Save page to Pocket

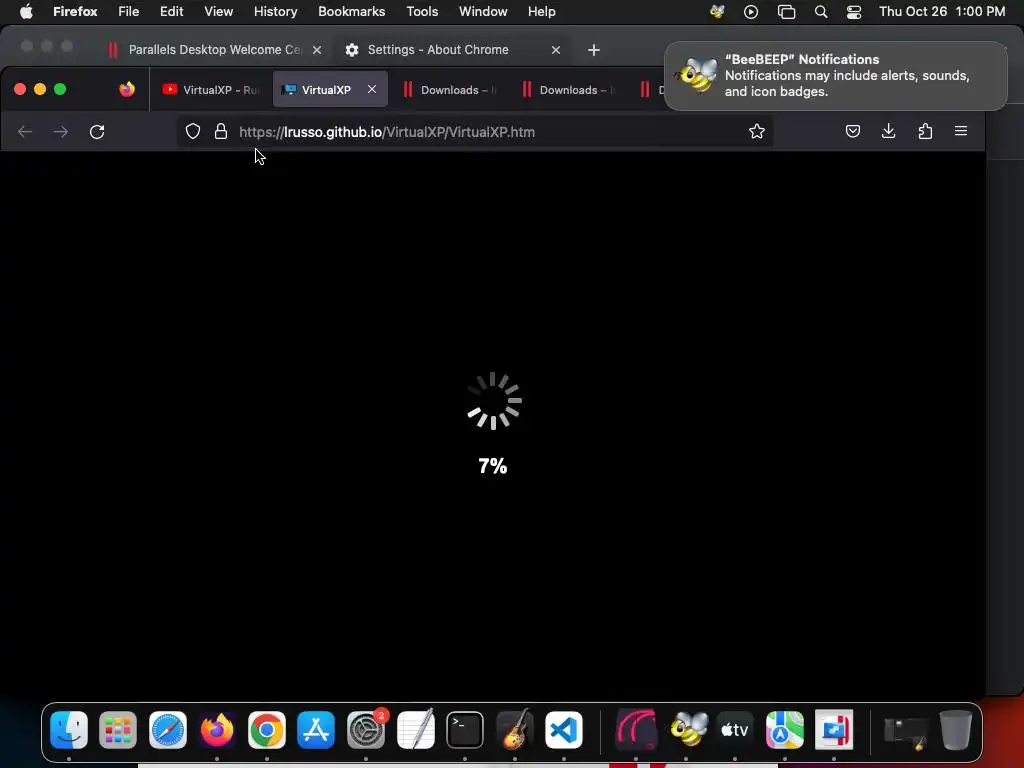click(x=853, y=131)
